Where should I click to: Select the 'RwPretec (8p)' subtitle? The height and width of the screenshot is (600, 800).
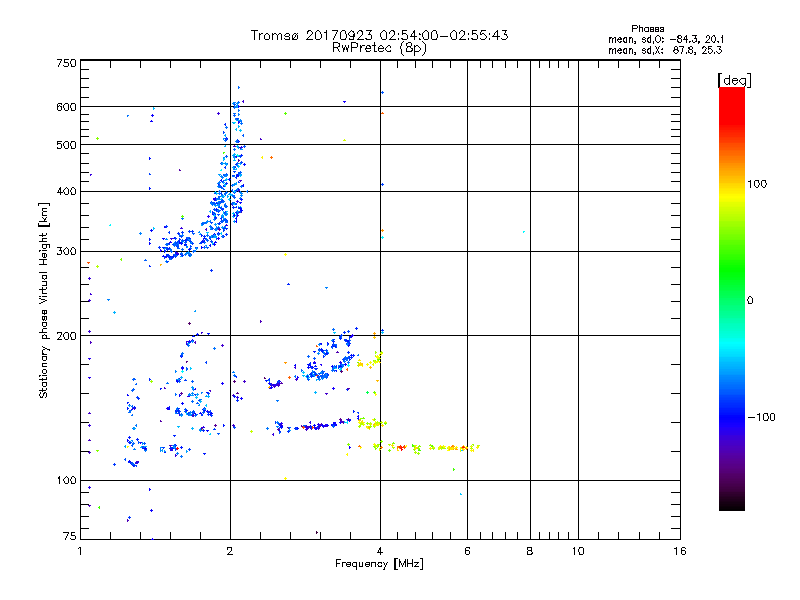pos(379,48)
